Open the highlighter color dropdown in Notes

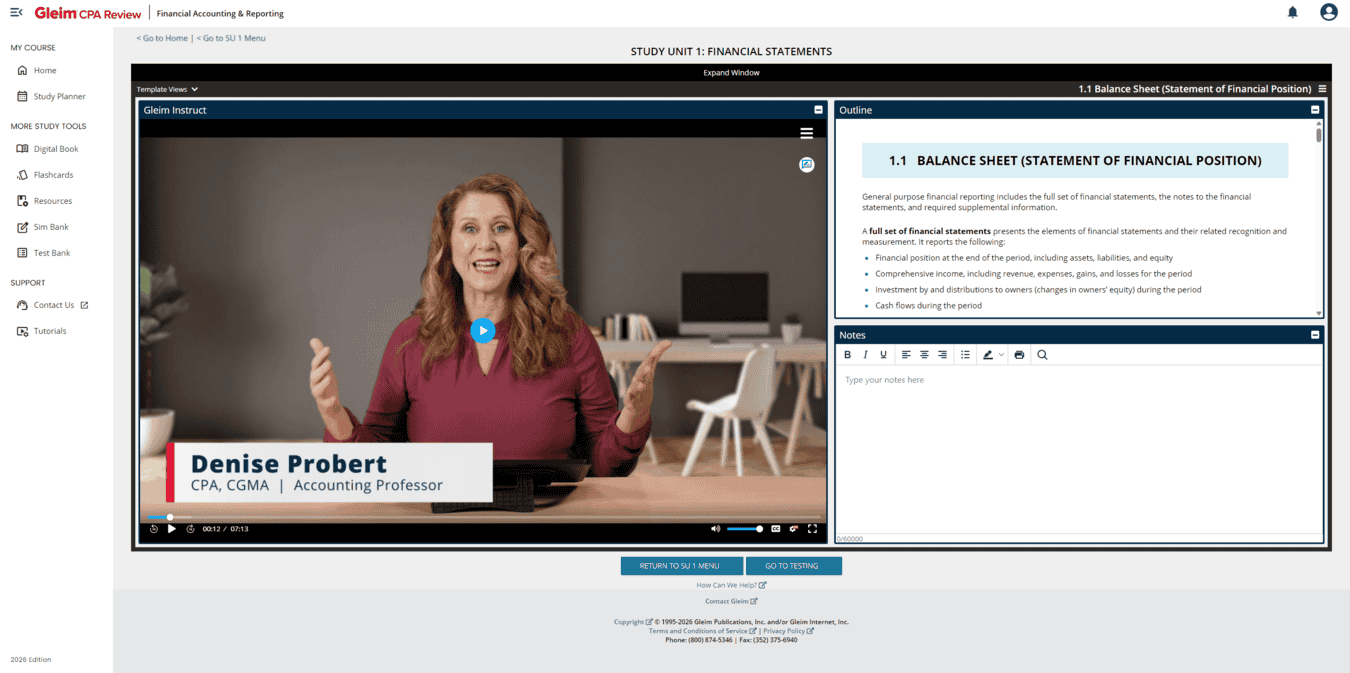pyautogui.click(x=1001, y=354)
